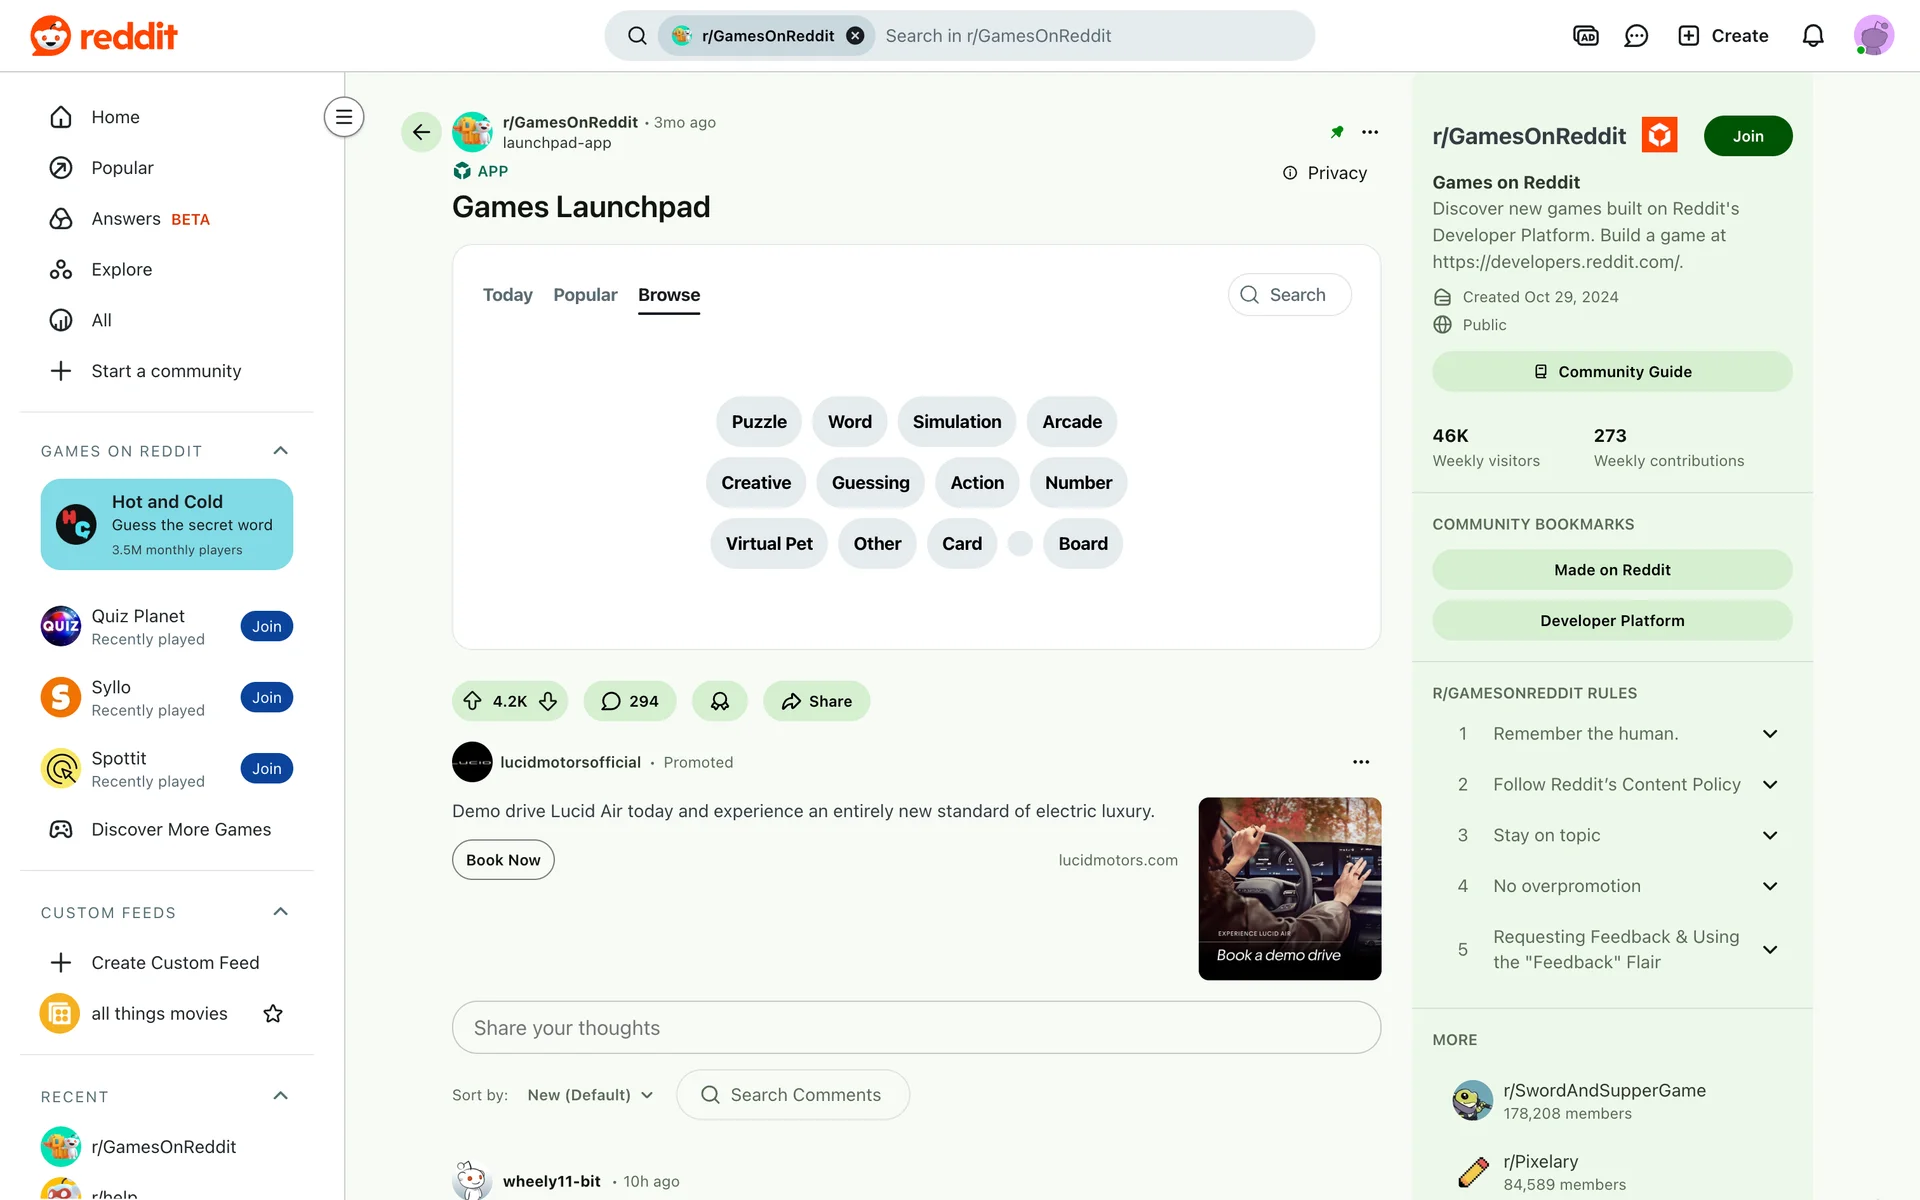The height and width of the screenshot is (1200, 1920).
Task: Join the r/GamesOnReddit community
Action: click(1747, 136)
